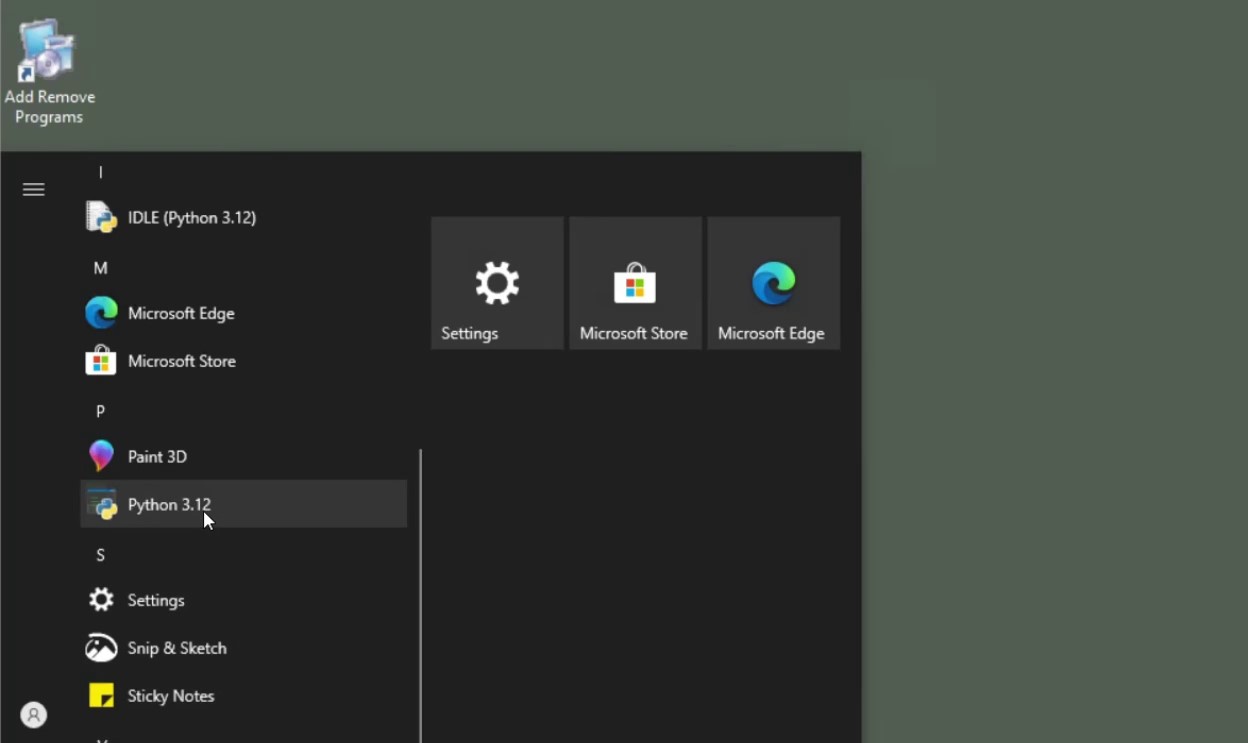
Task: Launch Snip & Sketch
Action: [177, 648]
